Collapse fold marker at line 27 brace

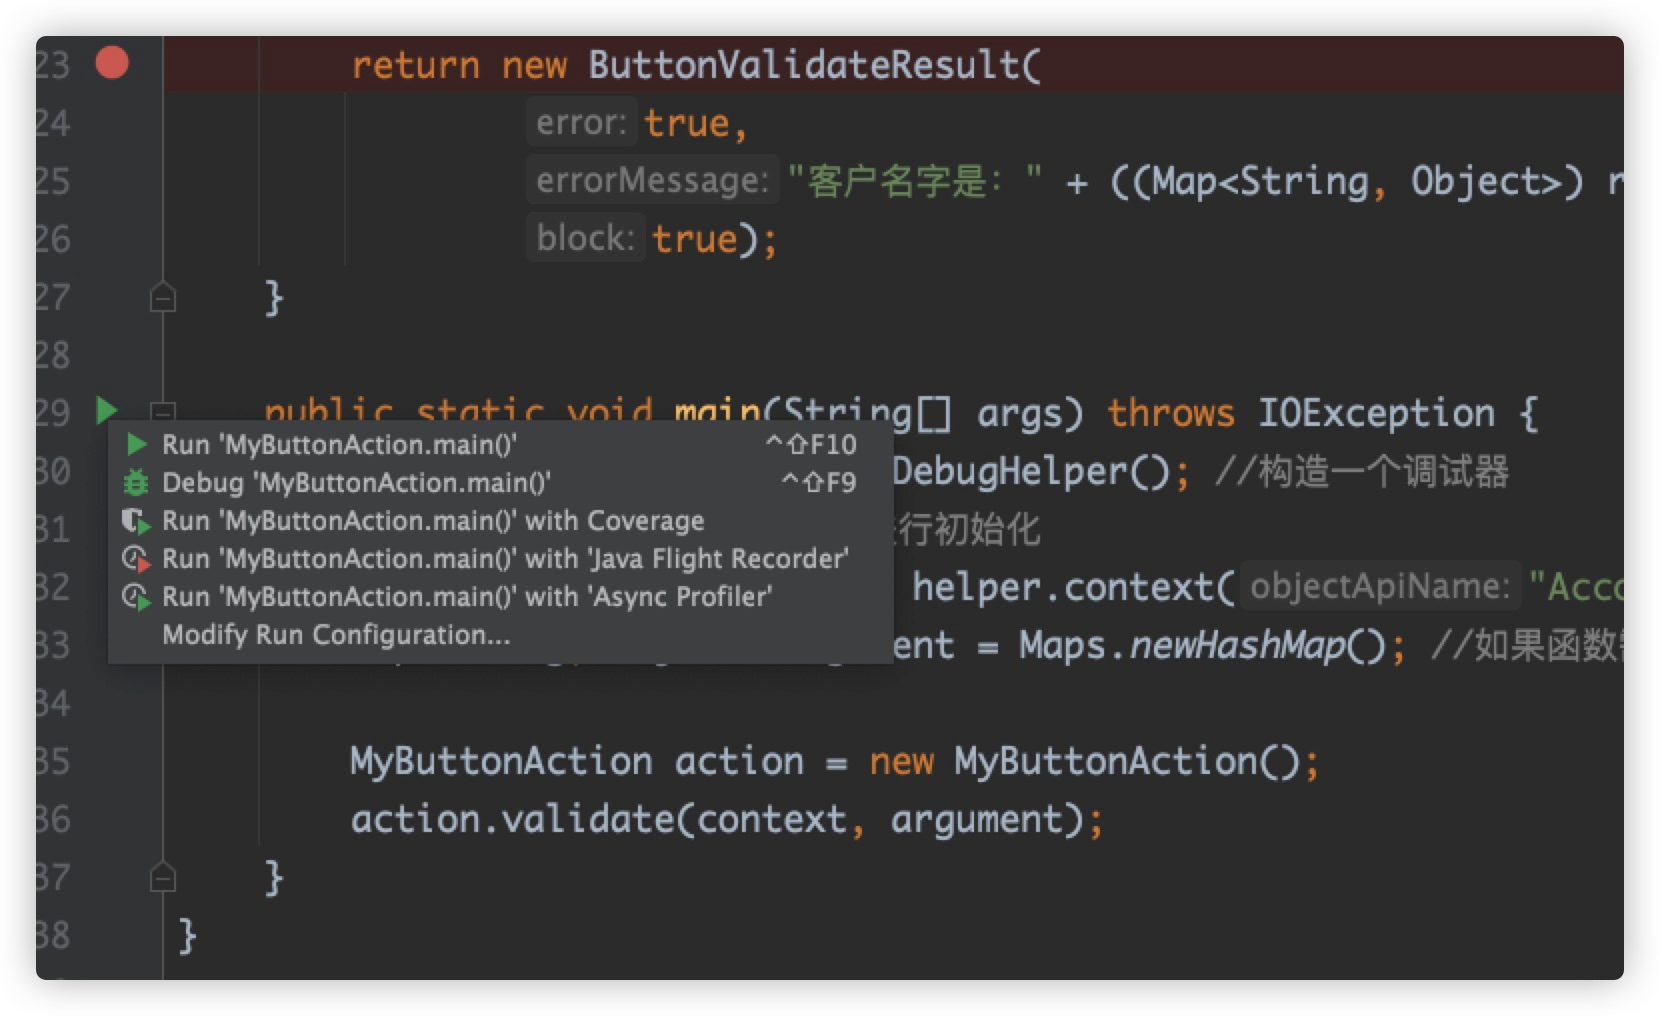[162, 297]
